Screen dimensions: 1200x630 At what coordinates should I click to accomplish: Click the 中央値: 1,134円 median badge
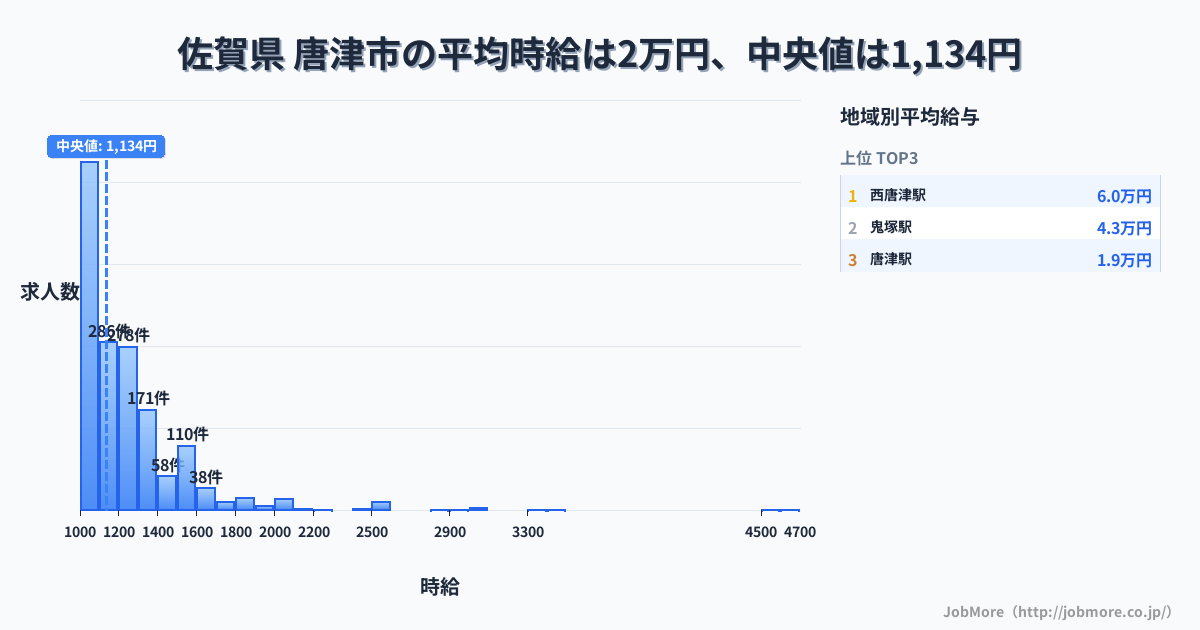coord(106,146)
